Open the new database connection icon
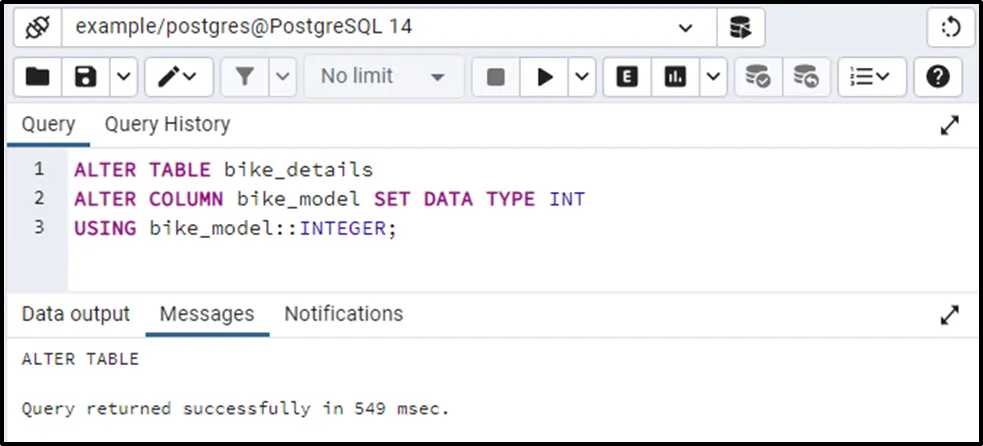983x446 pixels. point(740,28)
